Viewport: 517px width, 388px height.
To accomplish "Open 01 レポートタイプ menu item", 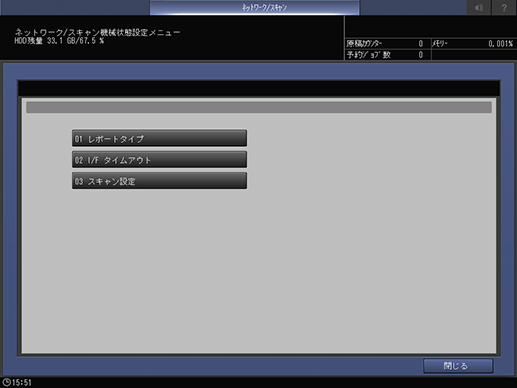I will tap(159, 138).
